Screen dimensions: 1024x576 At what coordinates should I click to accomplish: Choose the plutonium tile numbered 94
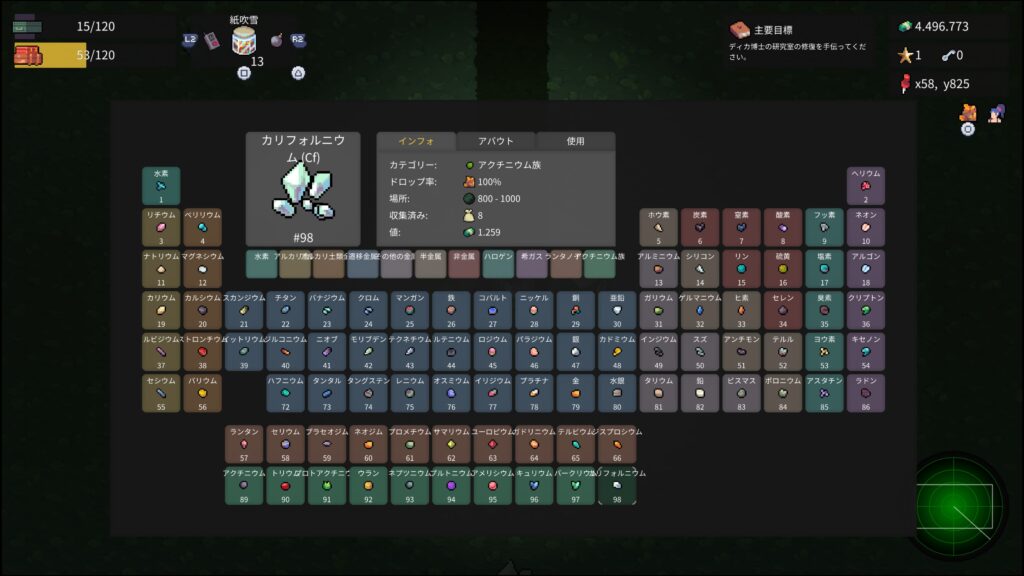[451, 486]
